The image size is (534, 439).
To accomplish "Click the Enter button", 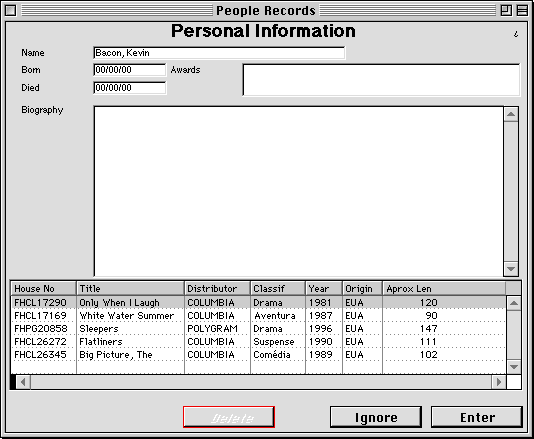I will point(477,417).
